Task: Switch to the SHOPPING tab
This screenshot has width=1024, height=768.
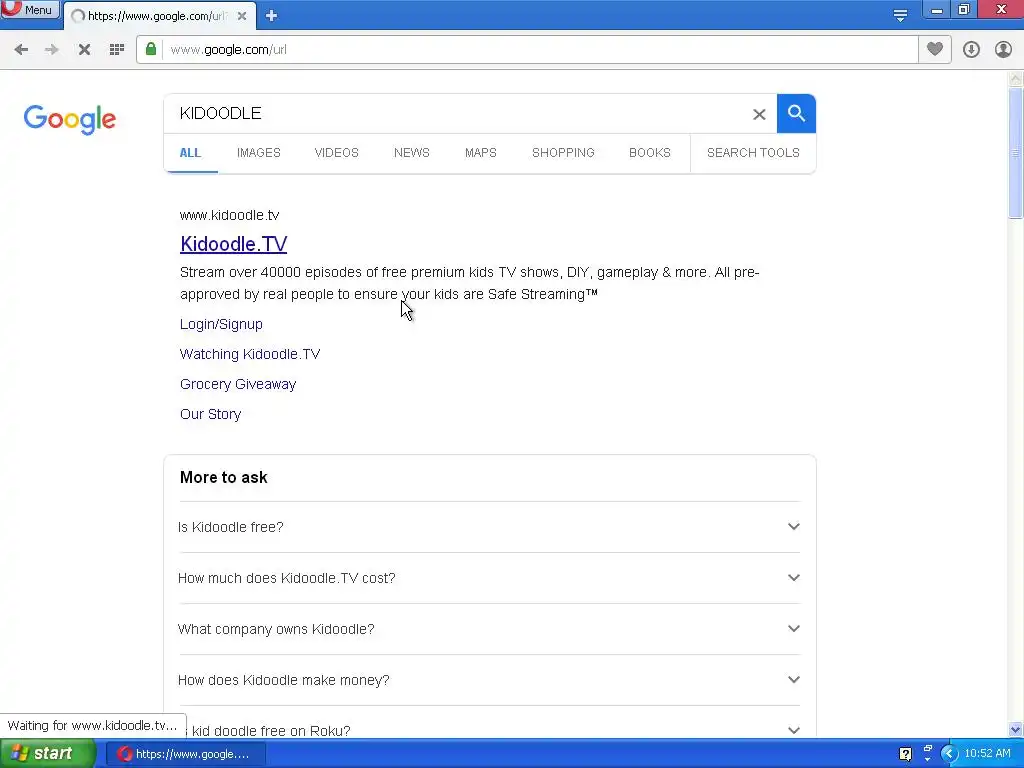Action: click(563, 153)
